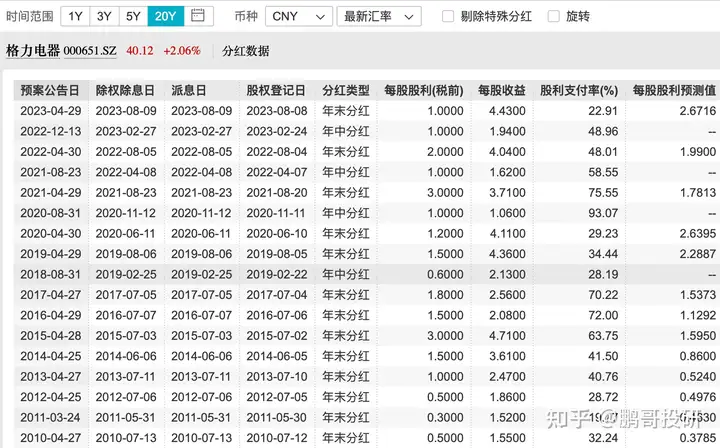Select announcement date 2020-08-31
720x448 pixels.
coord(51,213)
